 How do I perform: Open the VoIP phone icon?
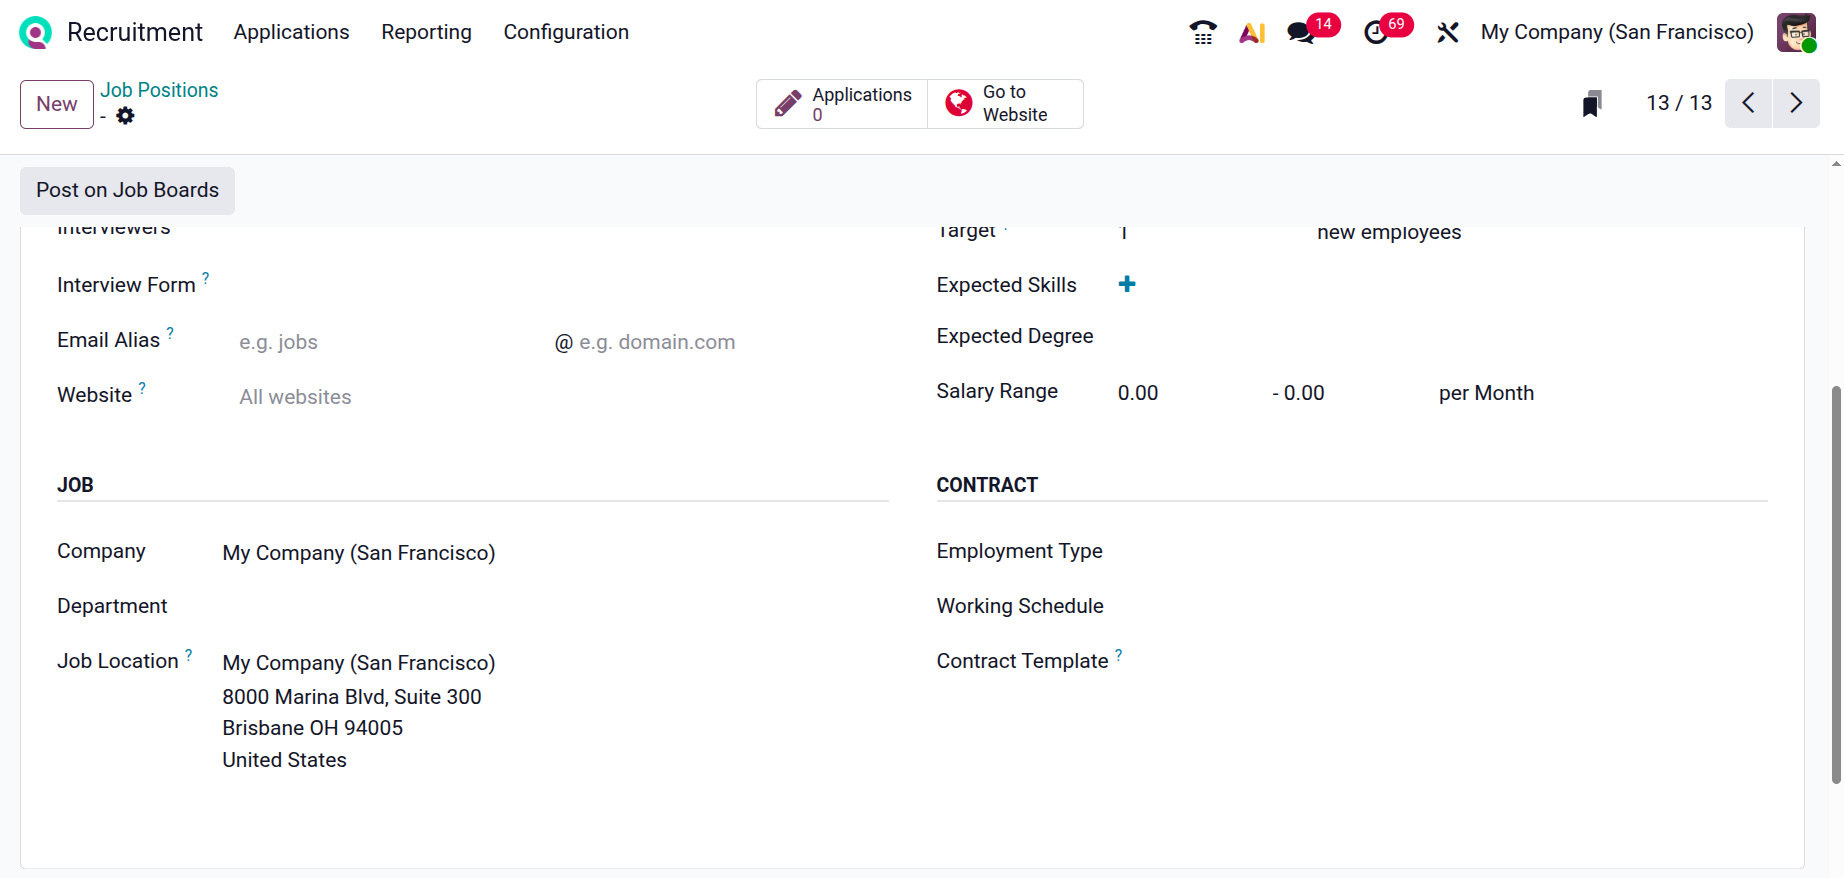pyautogui.click(x=1203, y=32)
